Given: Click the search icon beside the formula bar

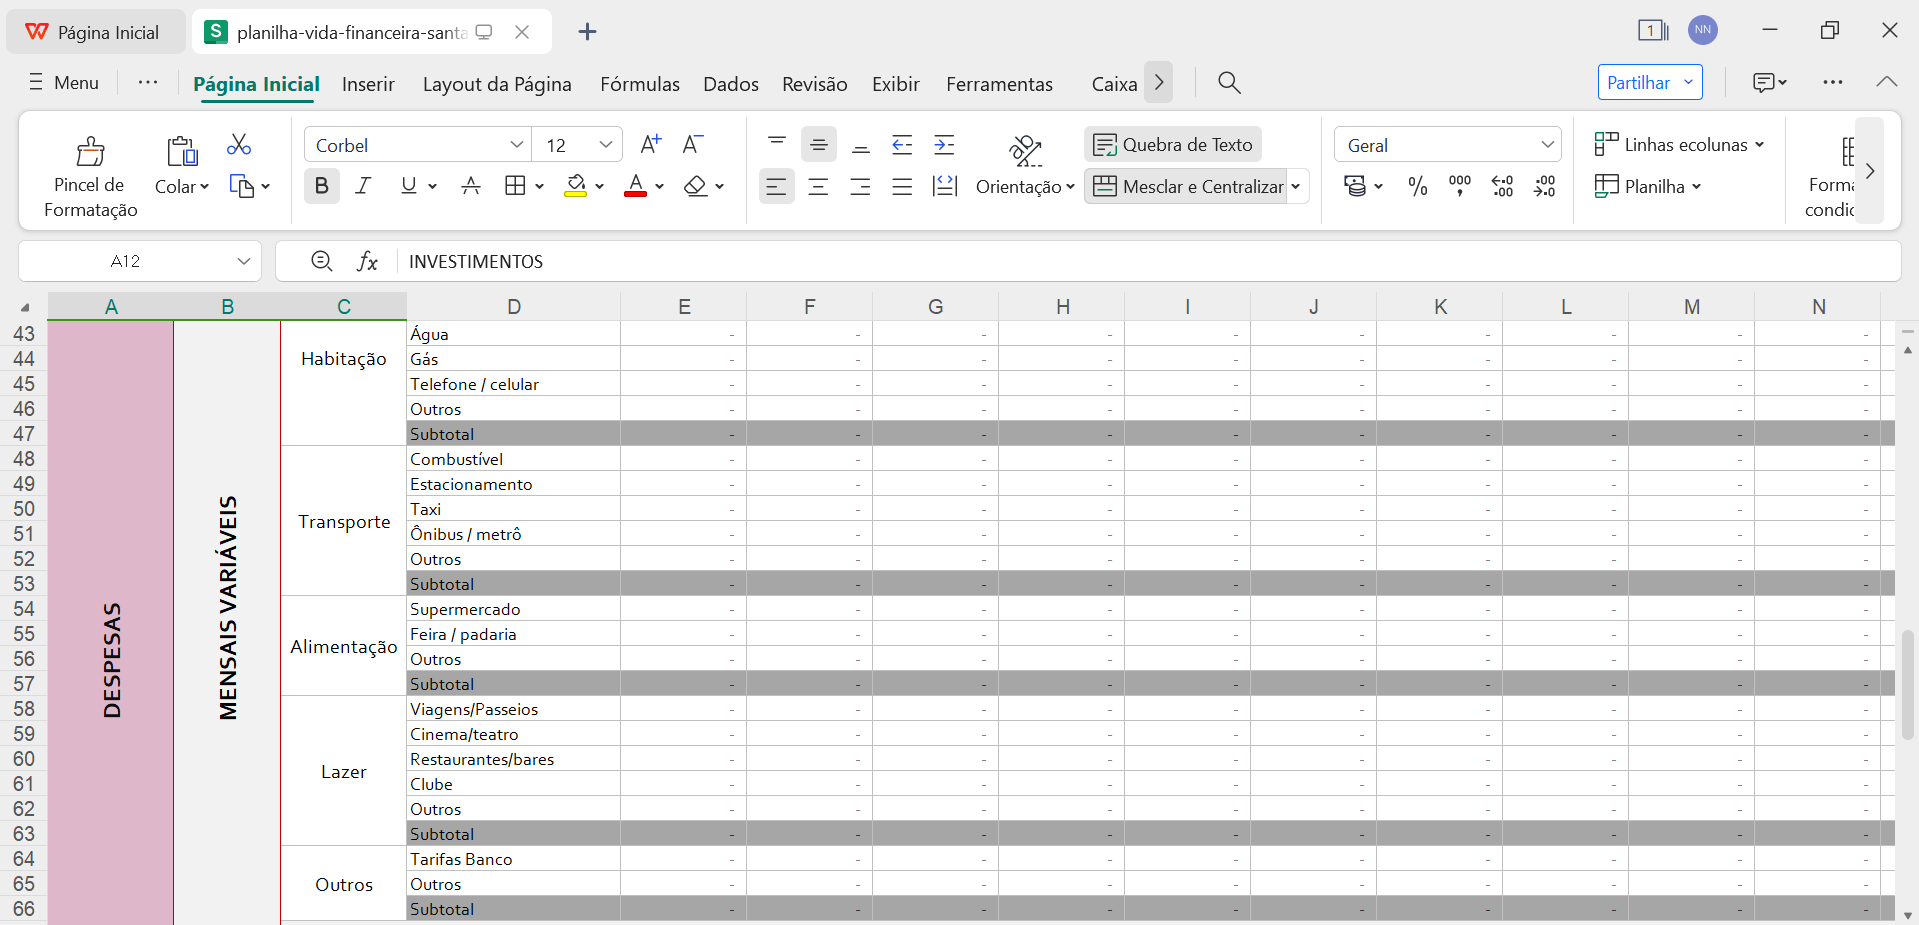Looking at the screenshot, I should click(322, 261).
